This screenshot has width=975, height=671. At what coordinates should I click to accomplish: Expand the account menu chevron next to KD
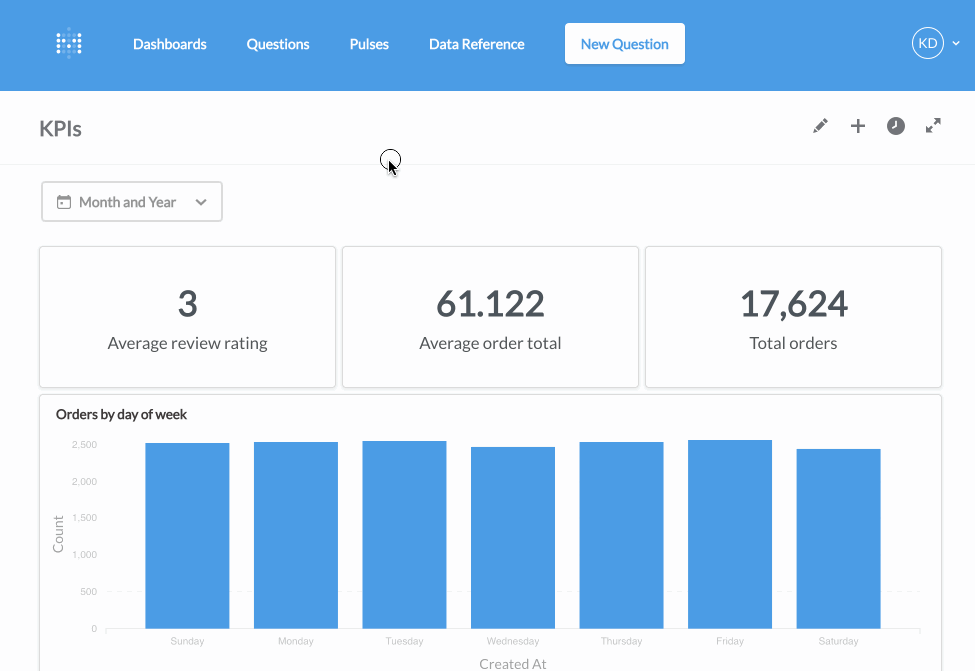click(957, 43)
